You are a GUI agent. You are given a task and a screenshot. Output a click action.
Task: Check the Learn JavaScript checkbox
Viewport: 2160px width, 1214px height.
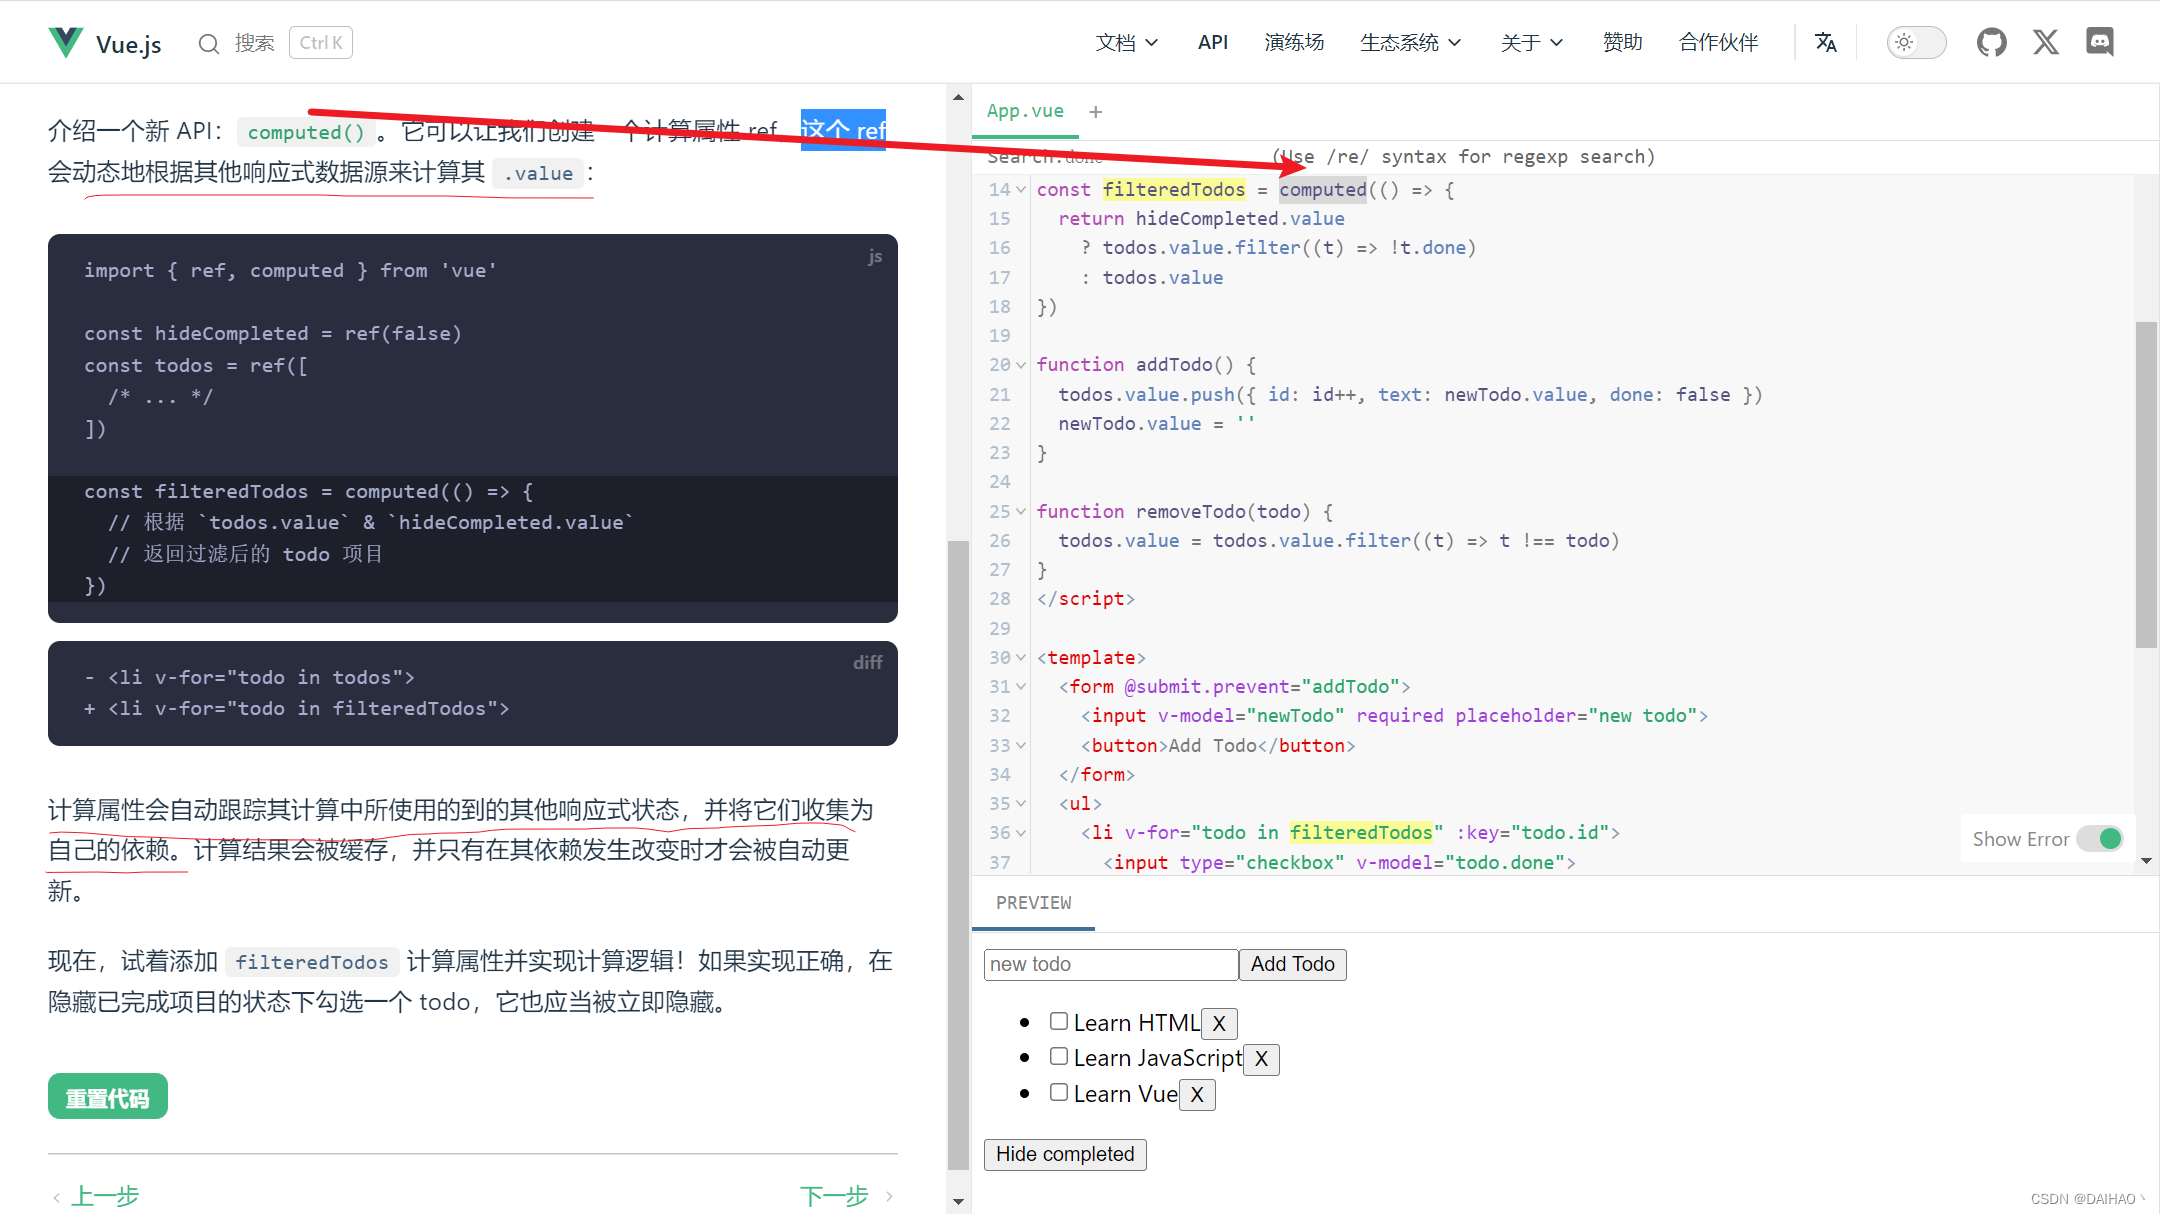(1058, 1057)
